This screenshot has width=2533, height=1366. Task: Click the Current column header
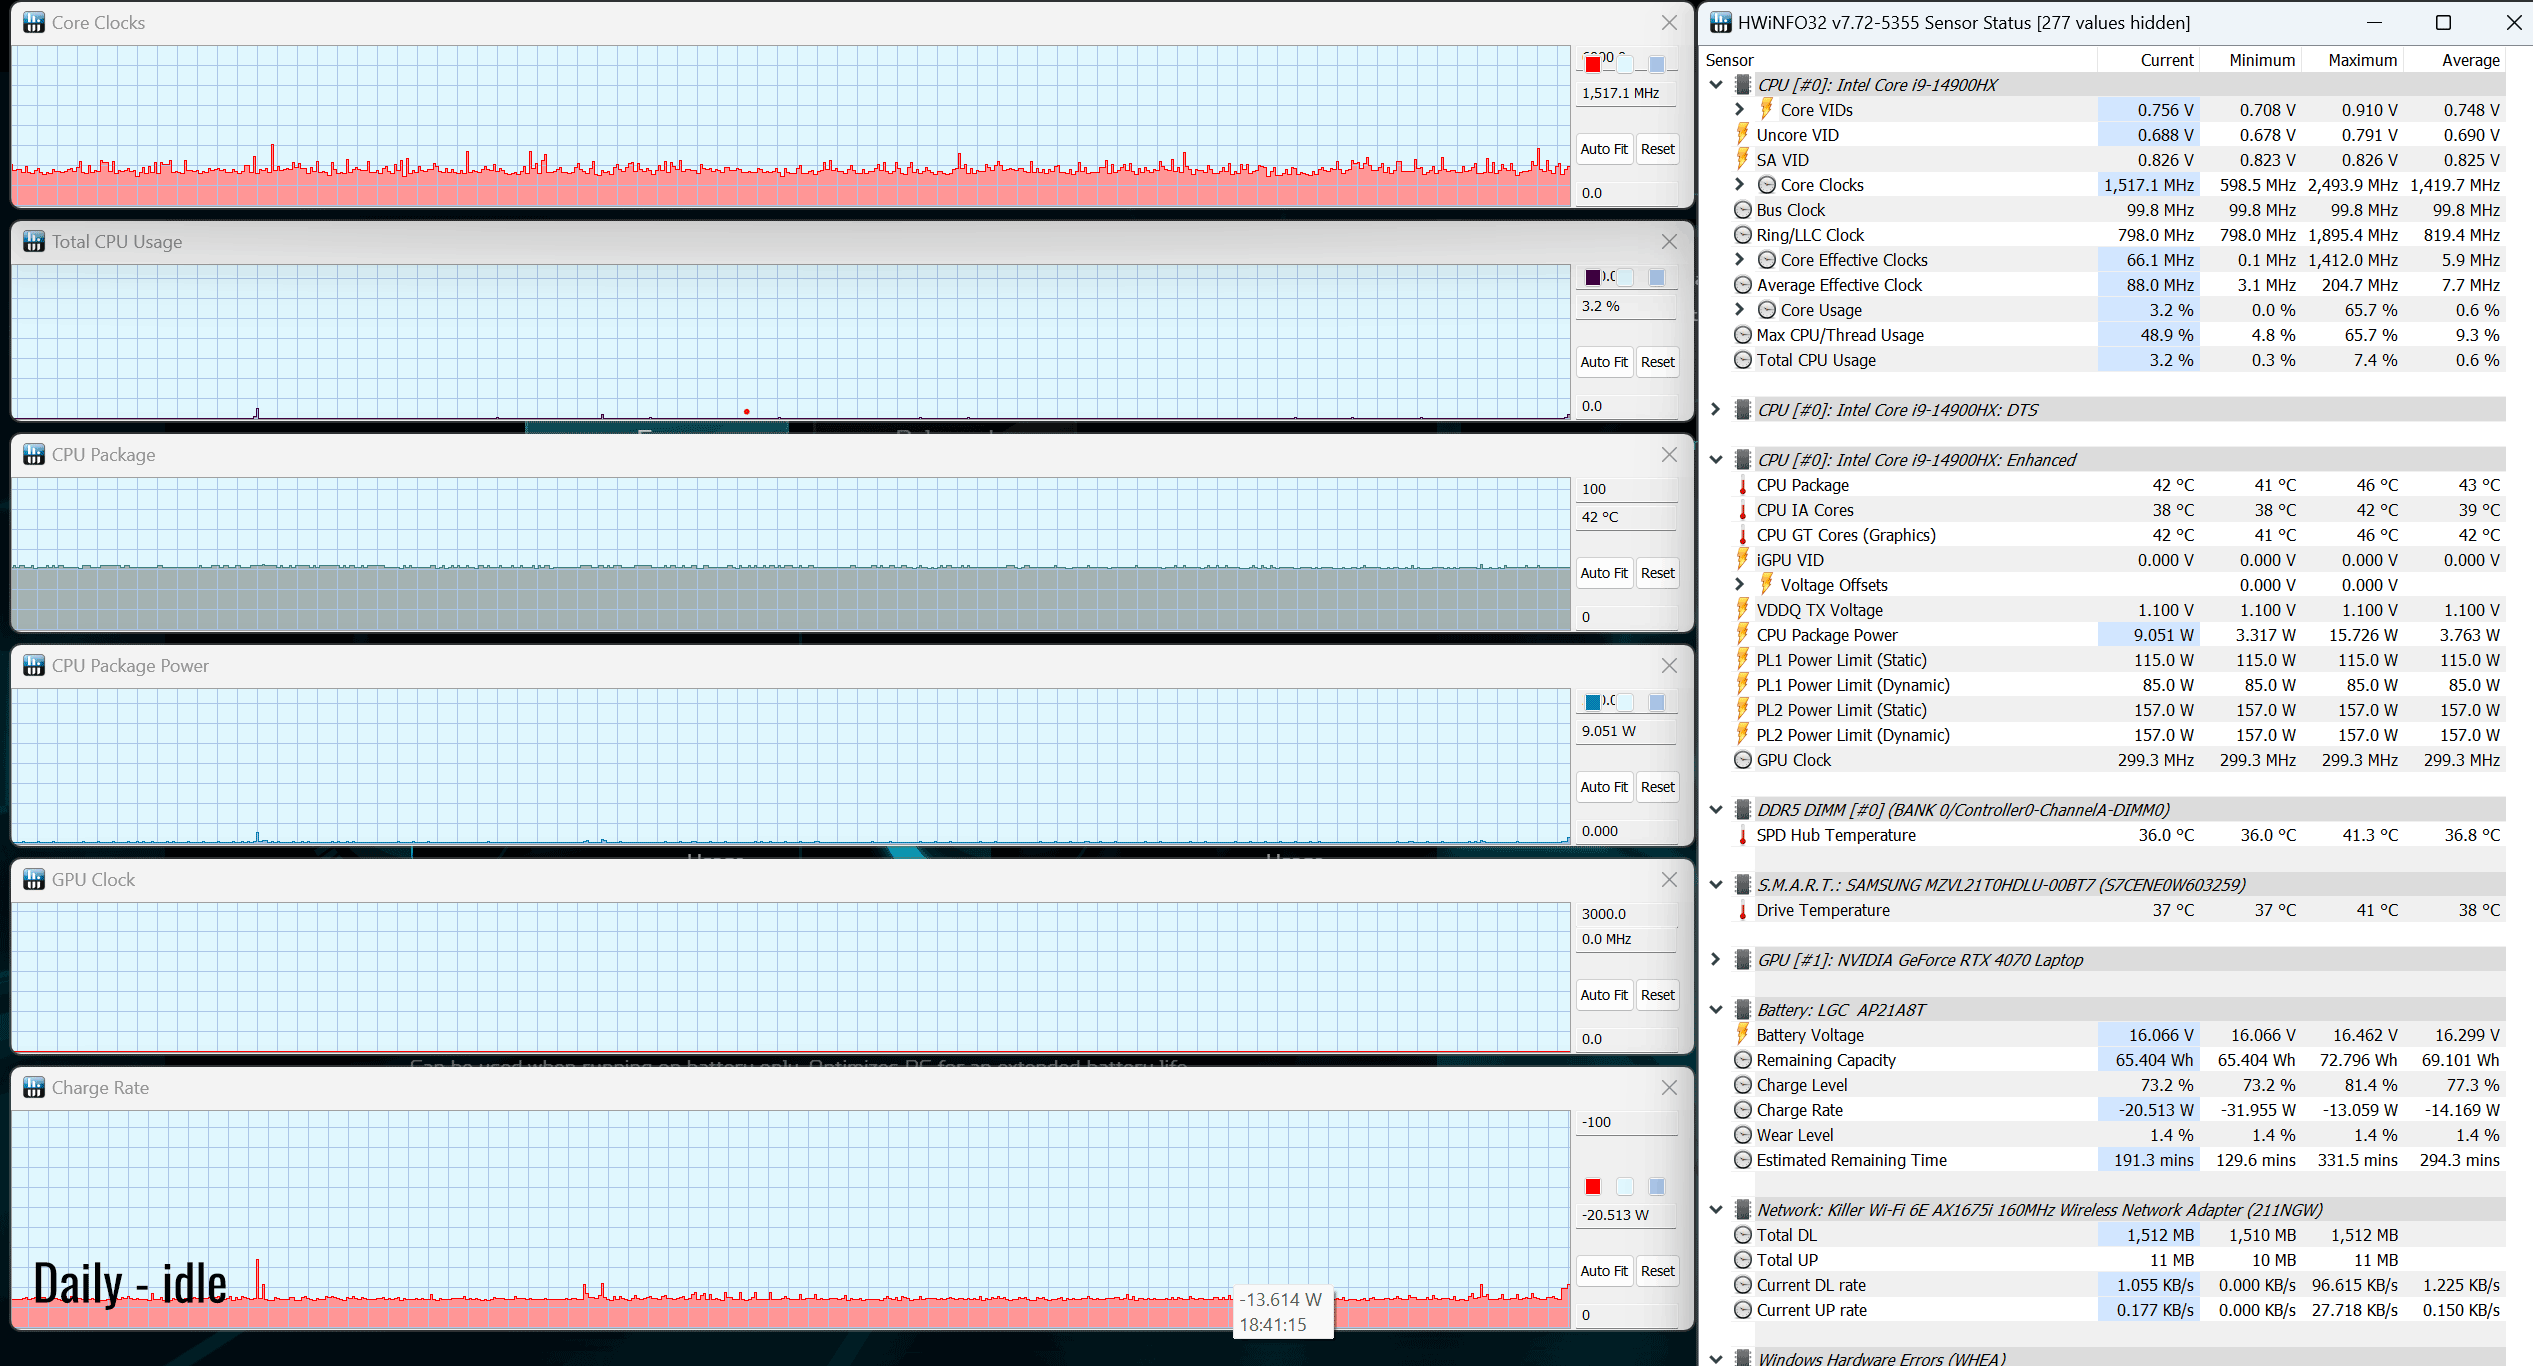tap(2166, 60)
